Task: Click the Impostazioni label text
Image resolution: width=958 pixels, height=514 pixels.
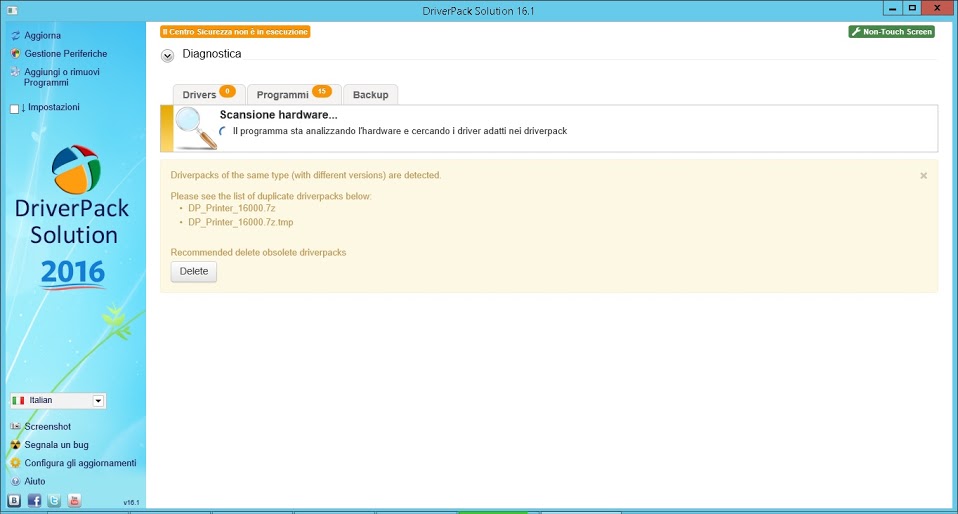Action: pos(54,107)
